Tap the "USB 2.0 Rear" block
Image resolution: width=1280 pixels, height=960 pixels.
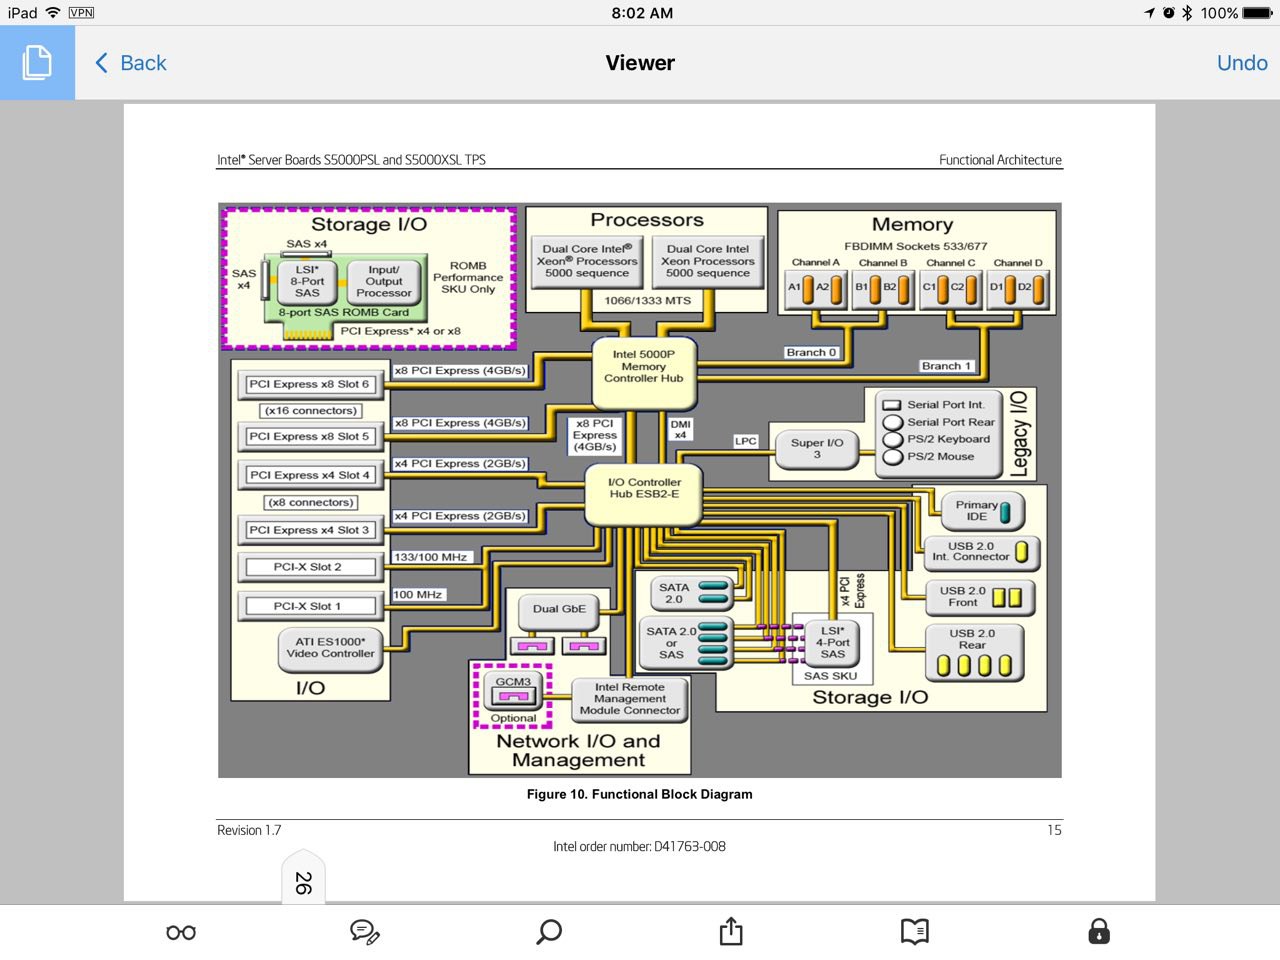(x=973, y=652)
